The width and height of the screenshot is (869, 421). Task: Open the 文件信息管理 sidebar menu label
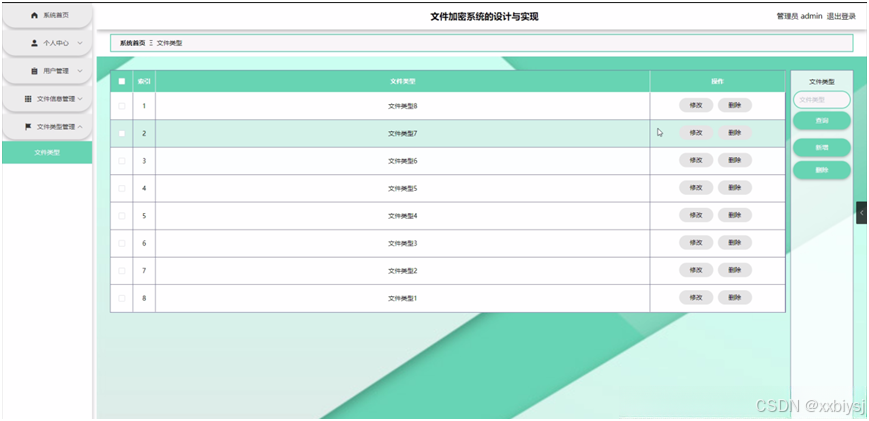pyautogui.click(x=56, y=99)
